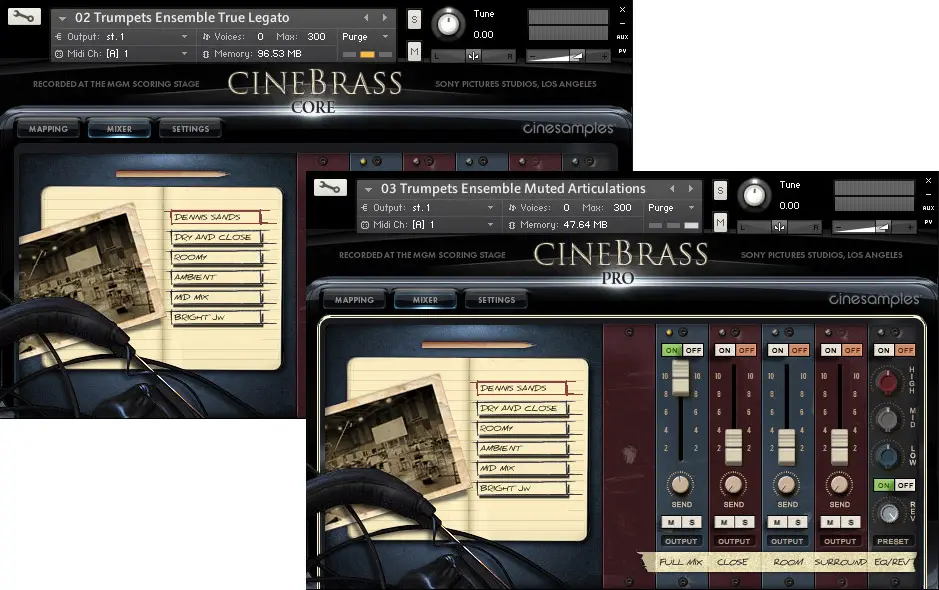Mute the Full Mix mixer channel
The image size is (939, 590).
point(671,522)
